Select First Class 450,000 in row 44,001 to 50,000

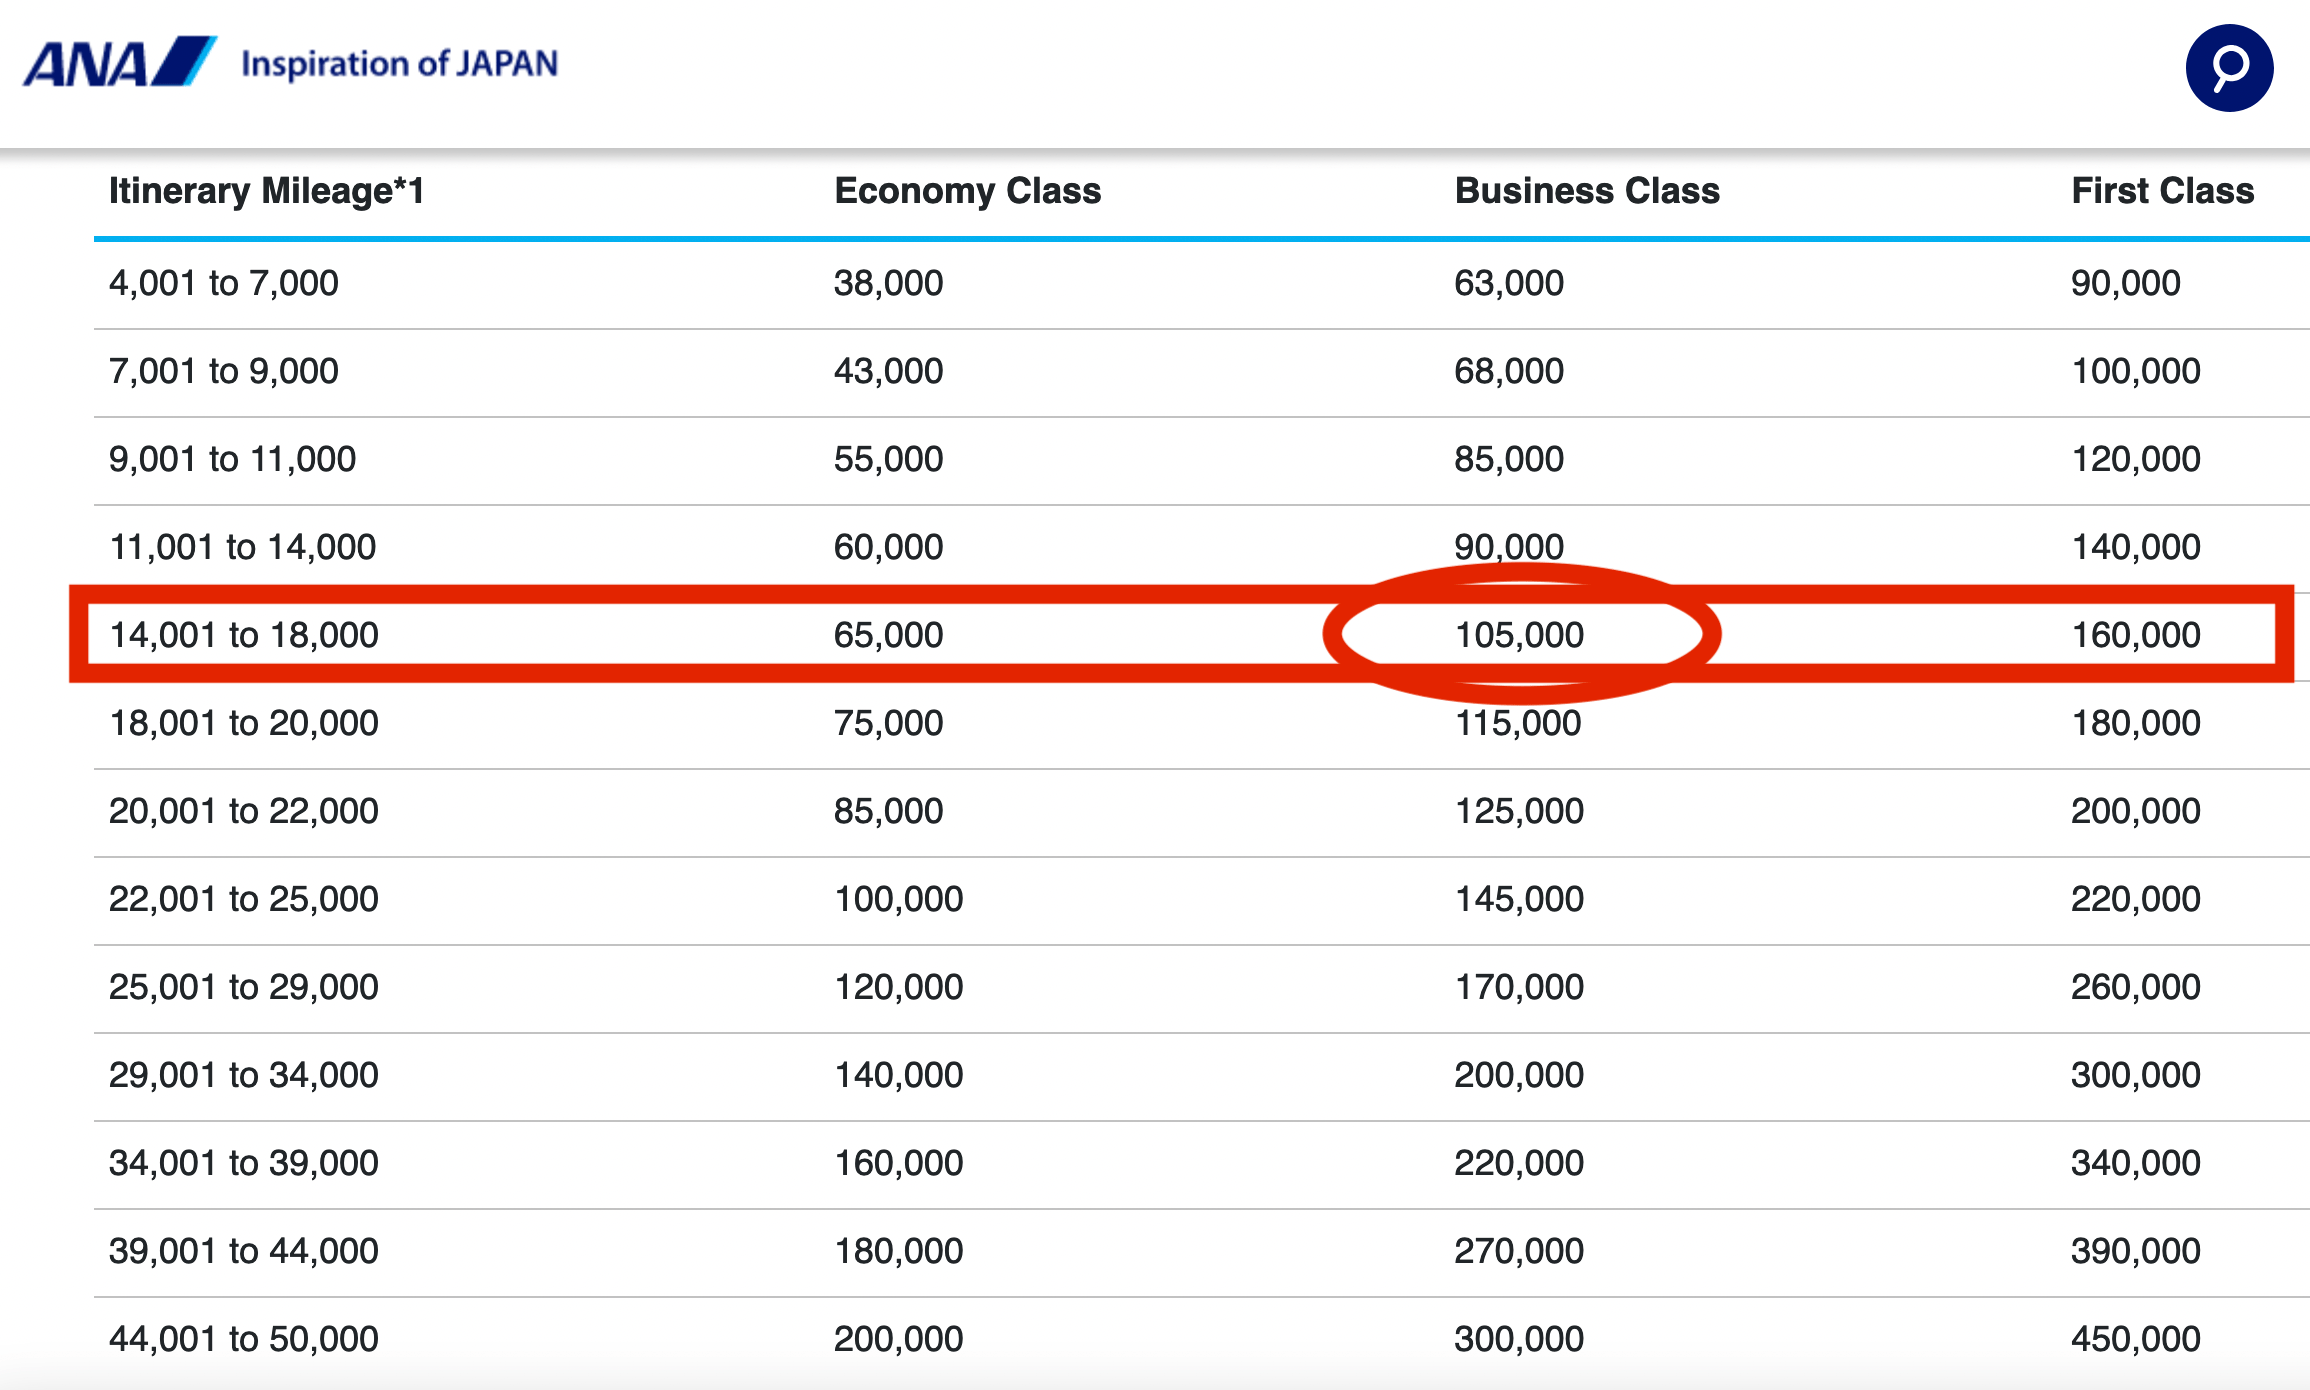[x=2136, y=1339]
